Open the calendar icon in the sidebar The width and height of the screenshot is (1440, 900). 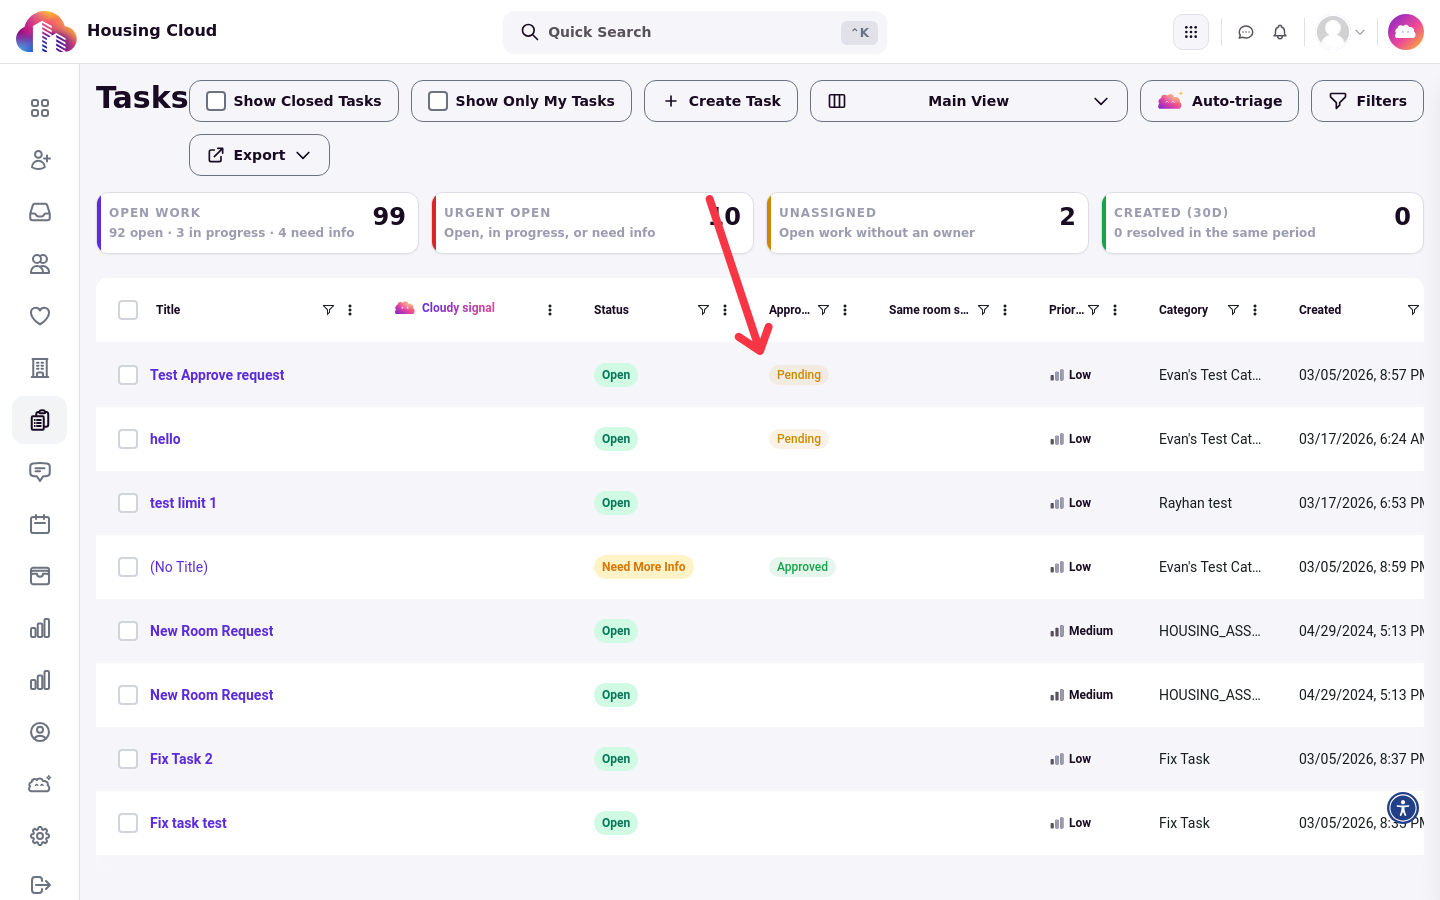[x=40, y=524]
